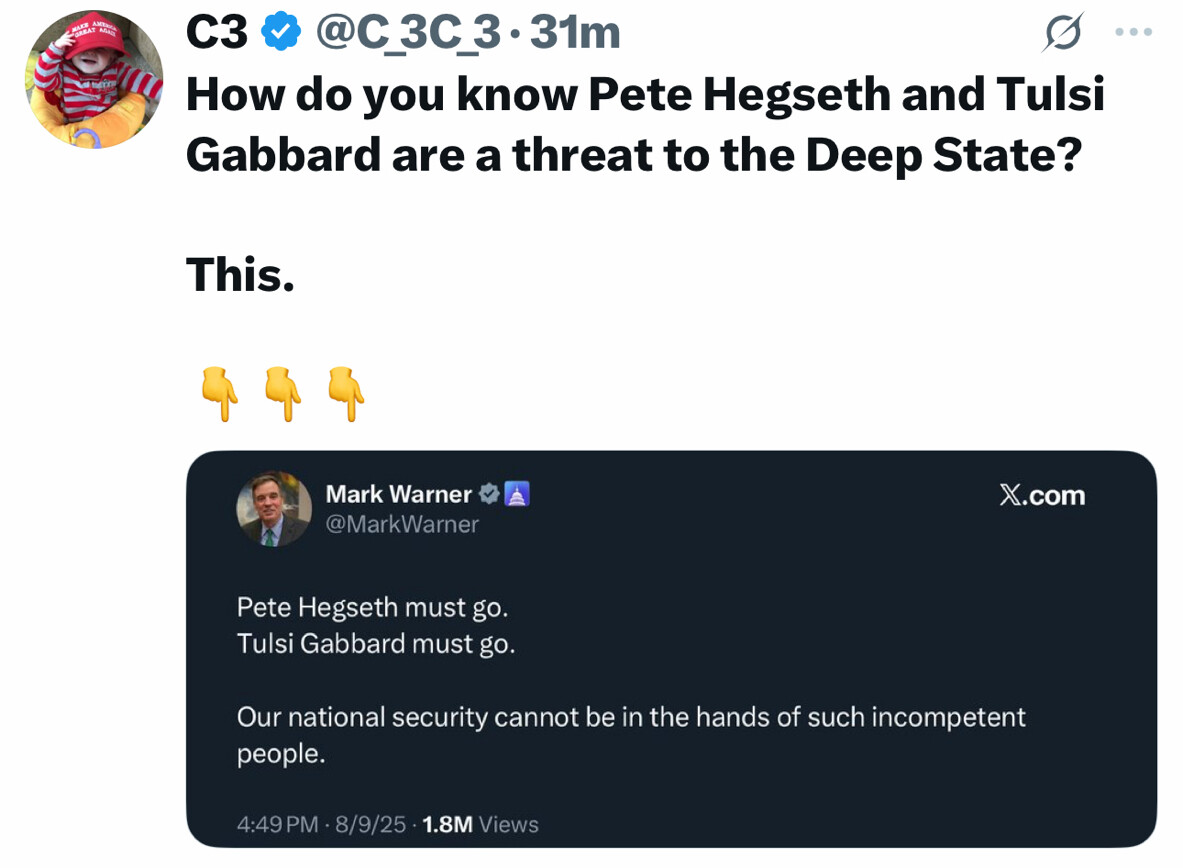
Task: Open the @MarkWarner handle
Action: pos(402,524)
